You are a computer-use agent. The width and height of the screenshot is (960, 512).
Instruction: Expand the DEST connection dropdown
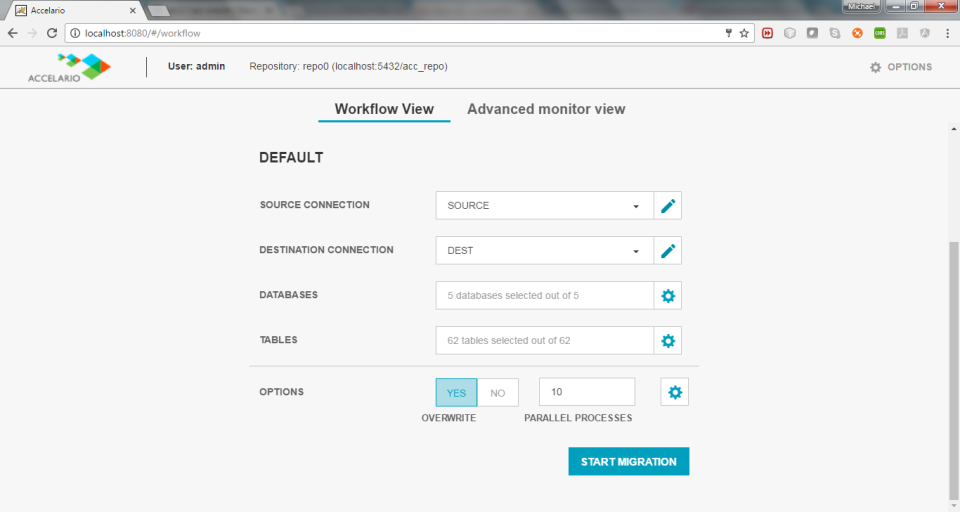[x=544, y=250]
